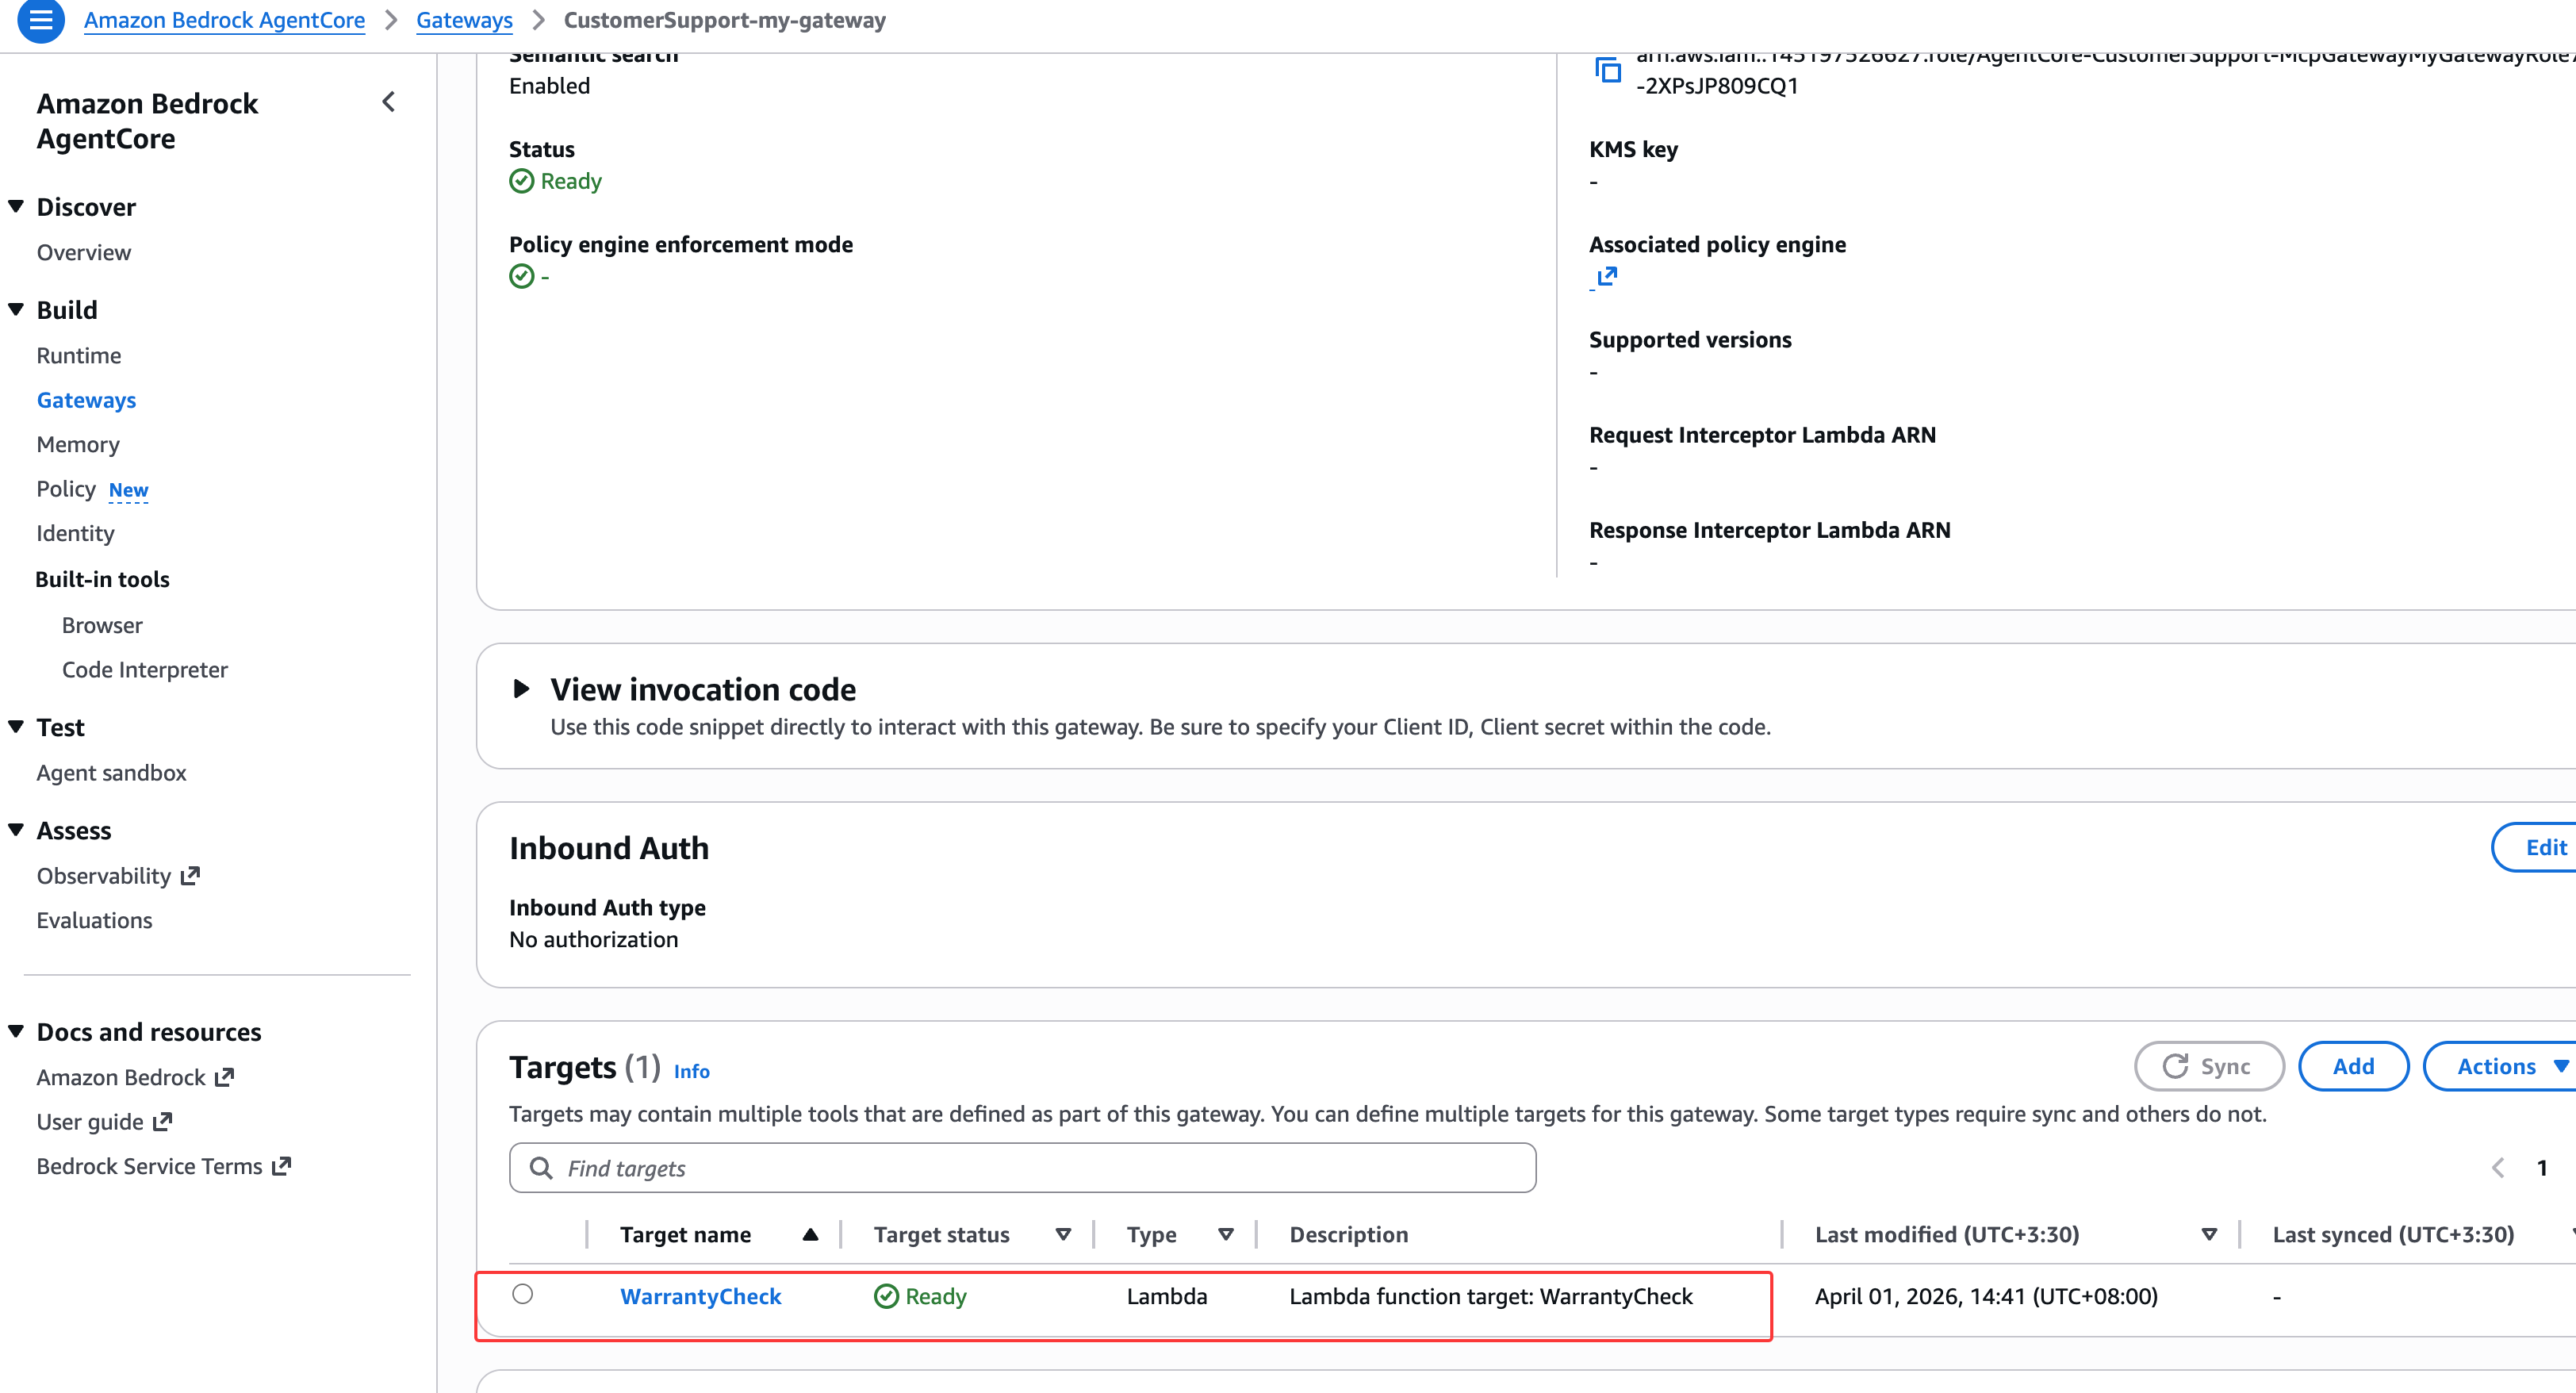This screenshot has height=1393, width=2576.
Task: Go to Code Interpreter in the sidebar
Action: pos(144,669)
